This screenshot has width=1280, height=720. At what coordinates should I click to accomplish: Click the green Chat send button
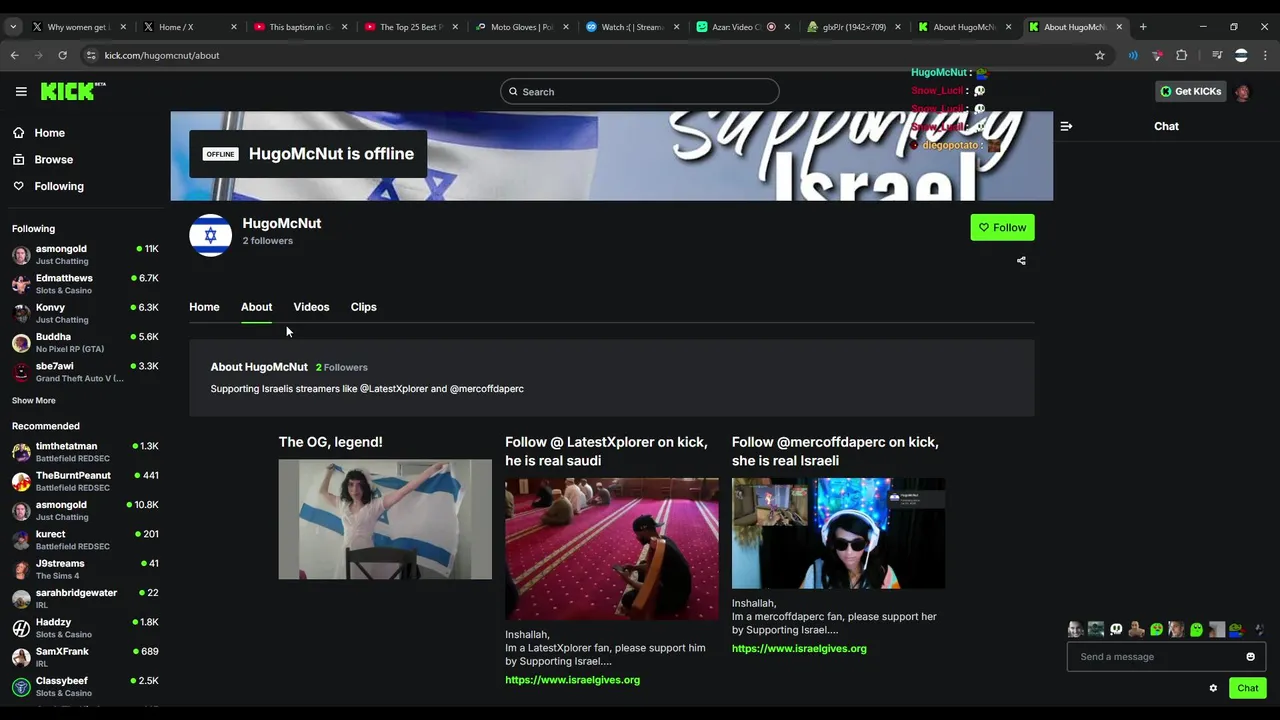coord(1248,688)
